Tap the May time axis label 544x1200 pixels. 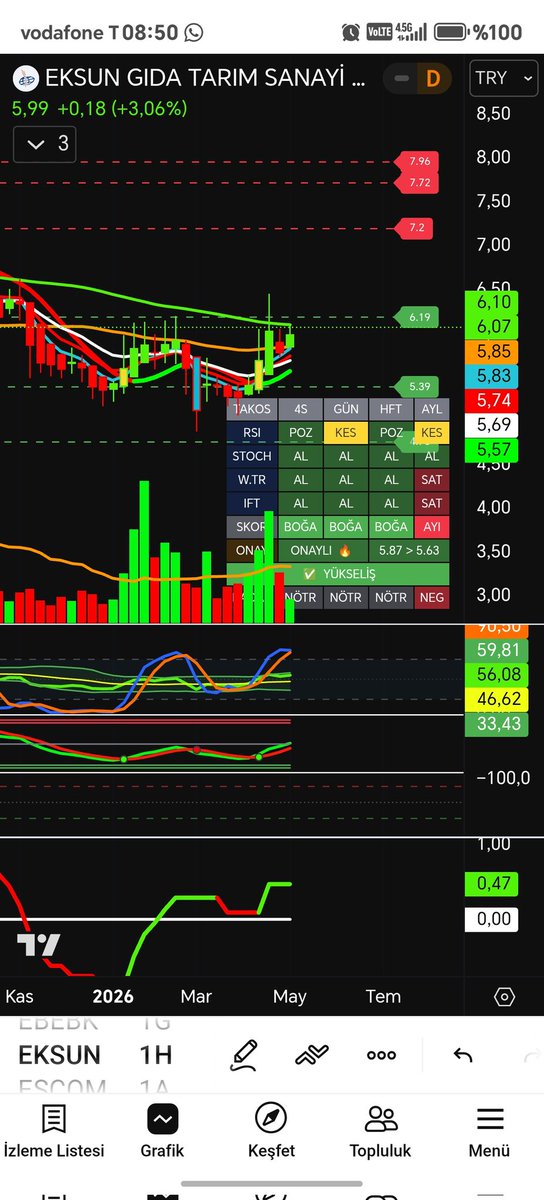click(290, 996)
